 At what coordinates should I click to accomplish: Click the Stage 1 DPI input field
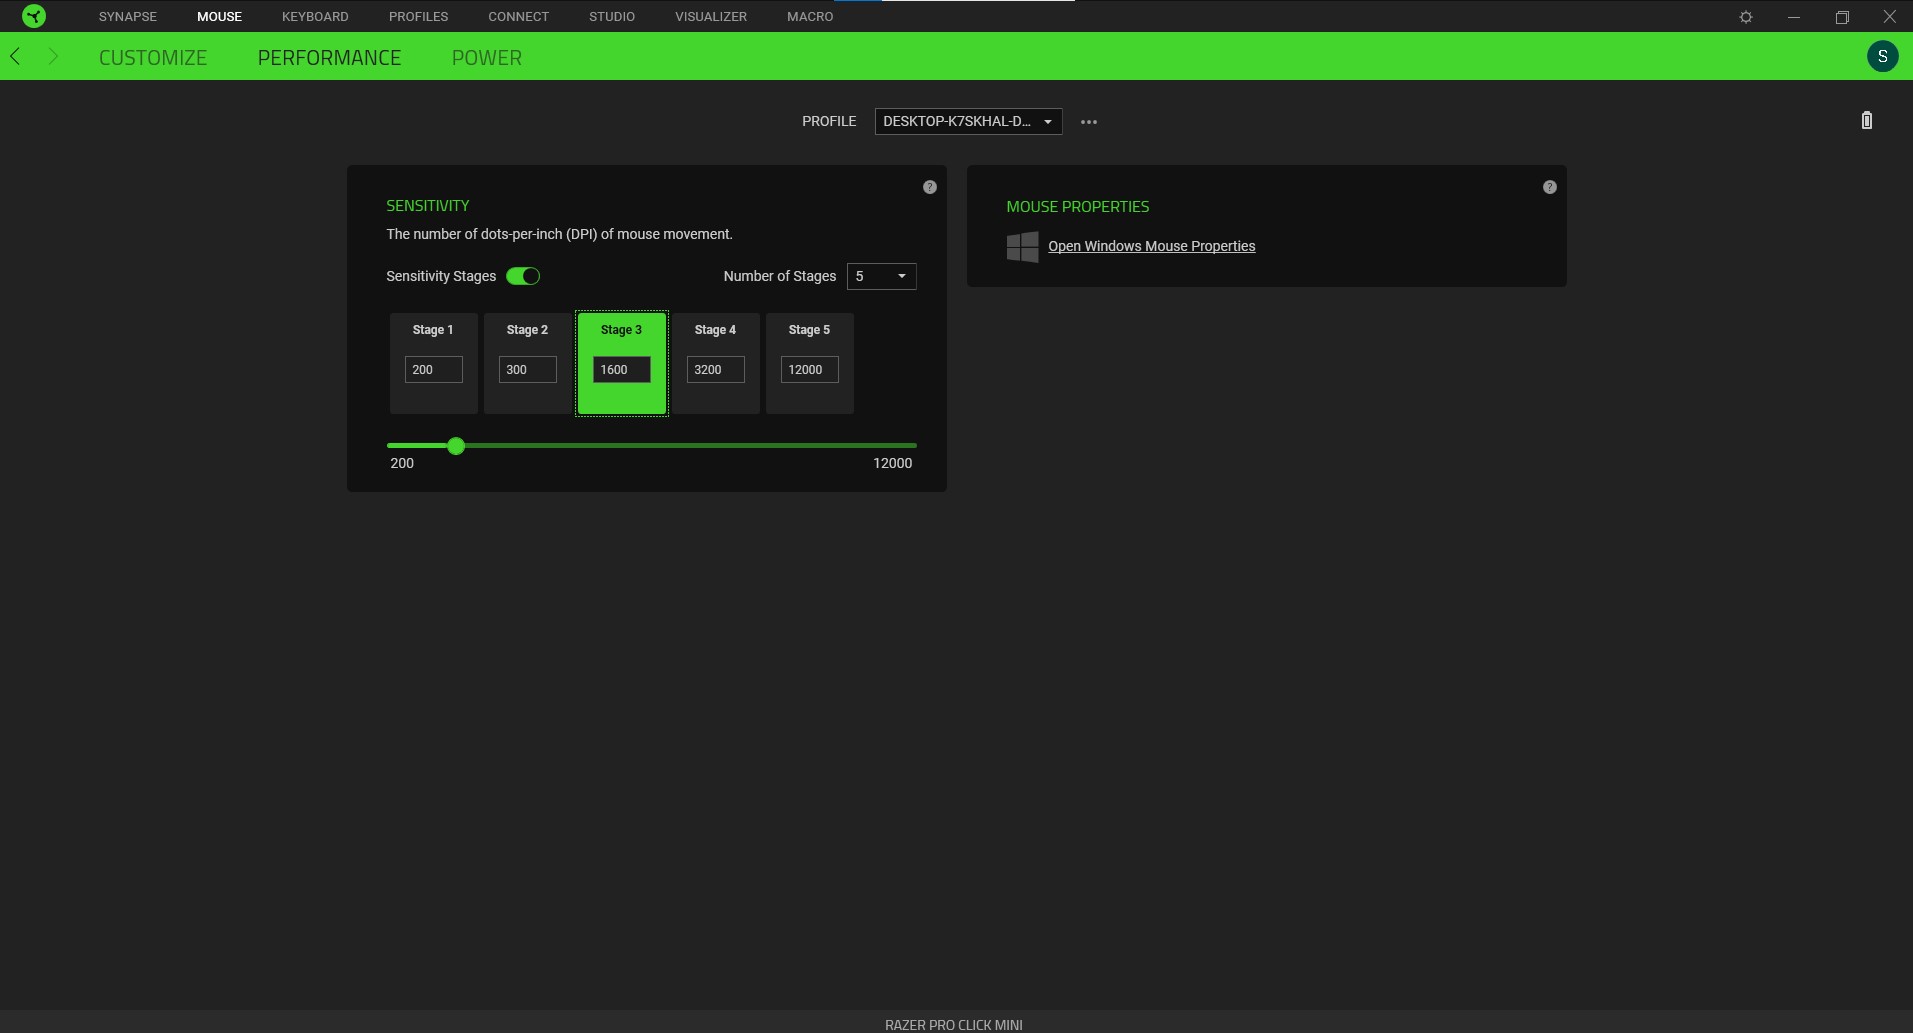coord(433,370)
